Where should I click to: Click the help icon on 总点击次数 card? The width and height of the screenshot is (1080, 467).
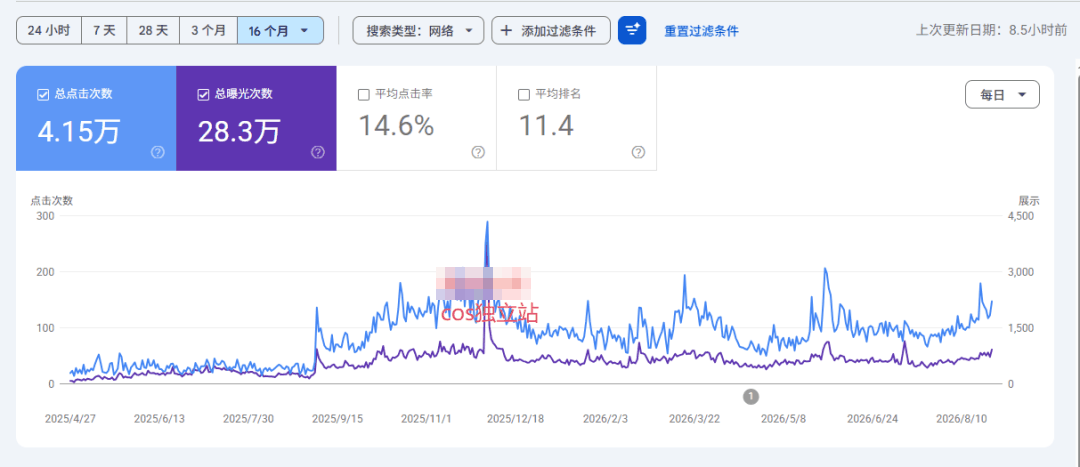pos(158,152)
